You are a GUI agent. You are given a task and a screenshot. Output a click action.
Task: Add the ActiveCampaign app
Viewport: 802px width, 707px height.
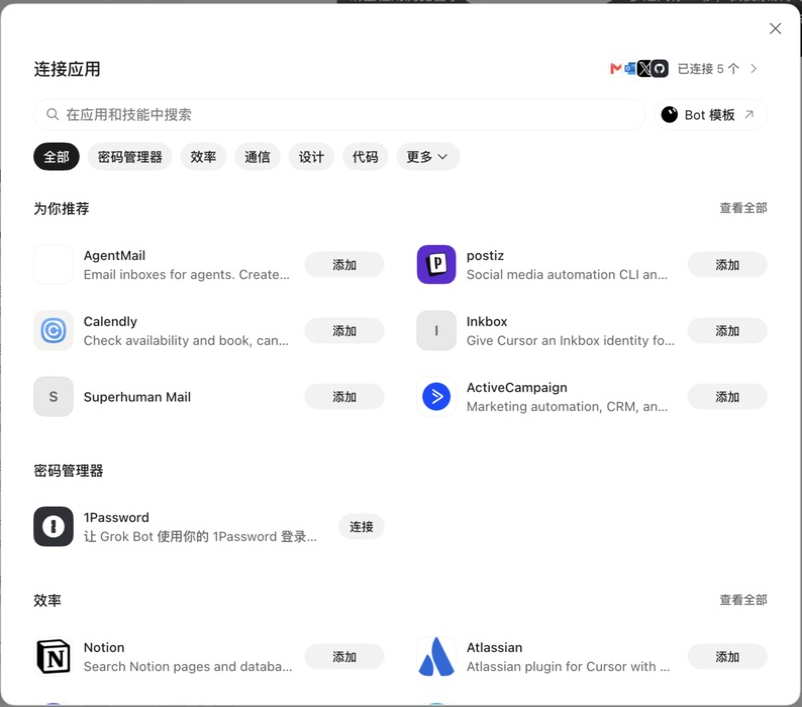pos(727,396)
